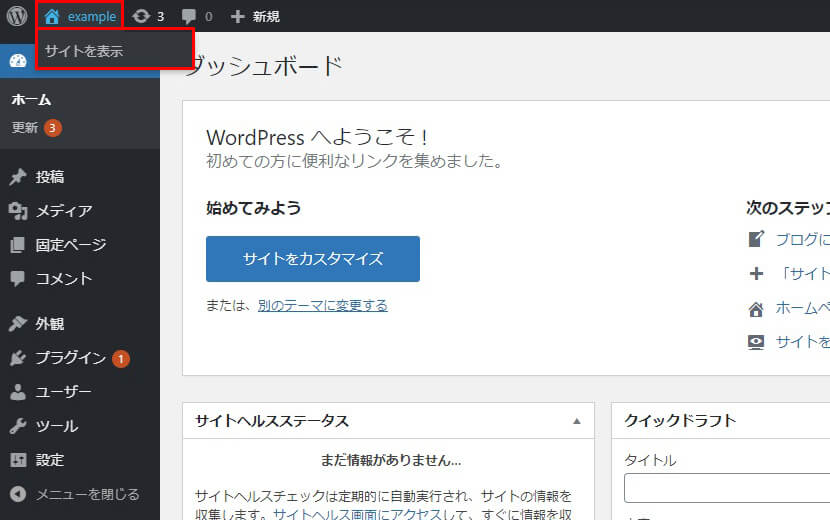
Task: Click サイトをカスタマイズ button
Action: 313,259
